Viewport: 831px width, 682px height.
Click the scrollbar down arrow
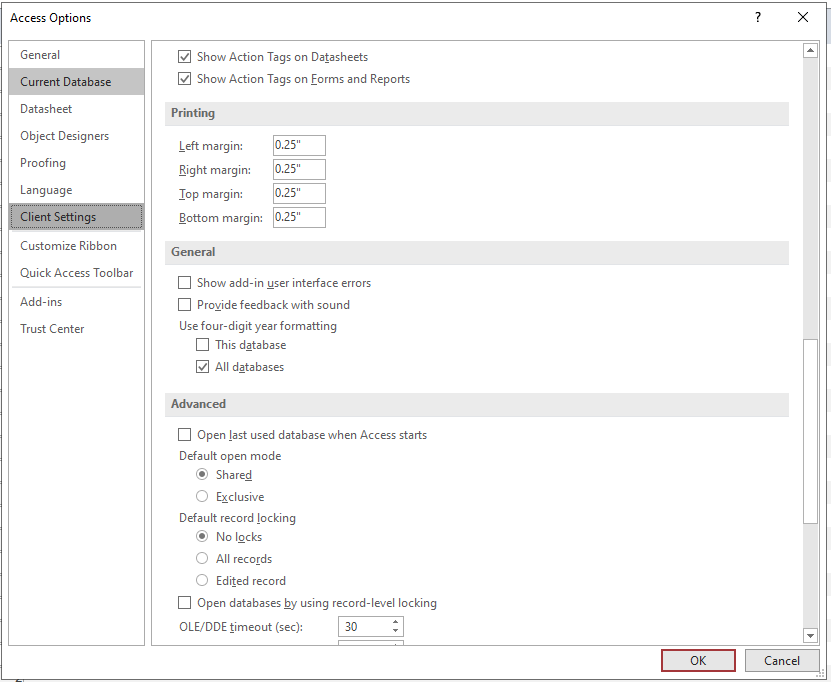810,635
